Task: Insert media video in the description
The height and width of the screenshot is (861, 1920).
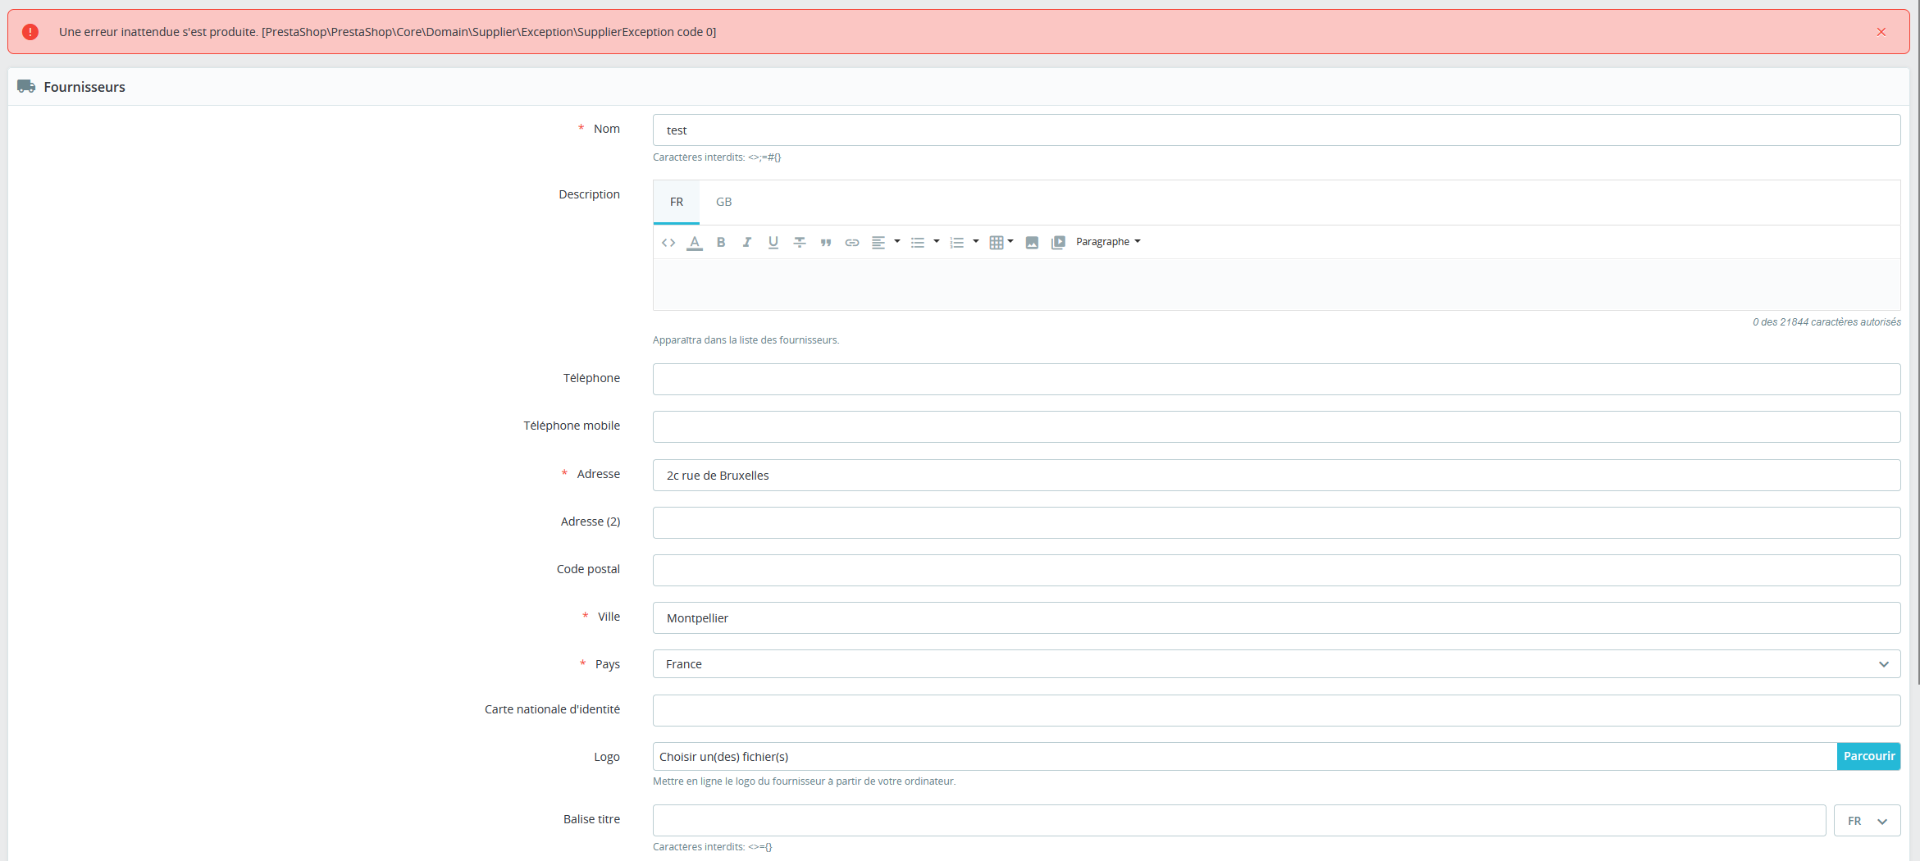Action: 1058,242
